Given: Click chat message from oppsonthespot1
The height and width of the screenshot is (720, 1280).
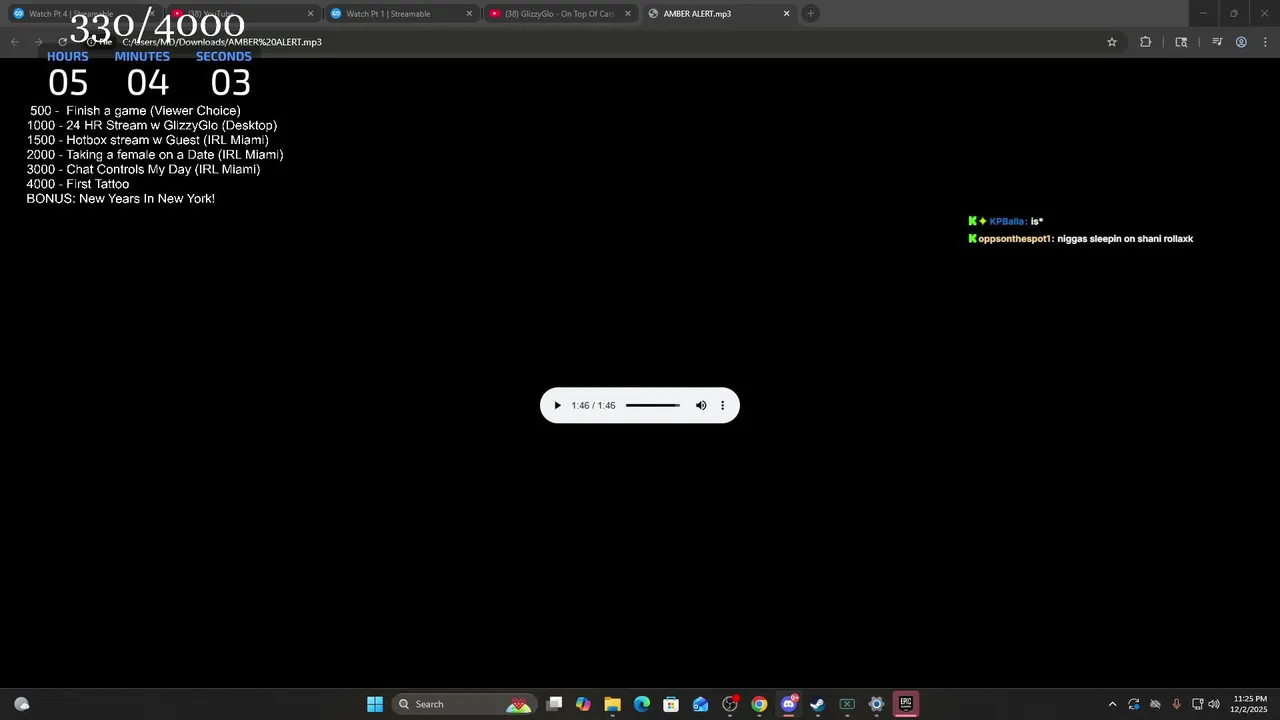Looking at the screenshot, I should point(1081,239).
